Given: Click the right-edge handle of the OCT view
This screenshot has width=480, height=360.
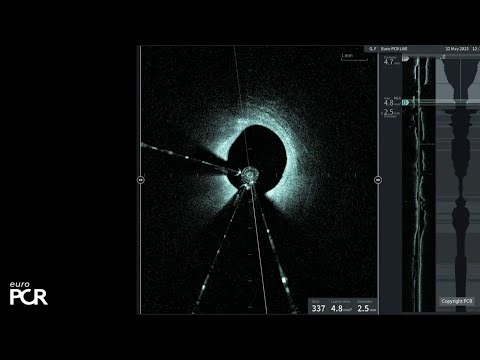Looking at the screenshot, I should point(378,180).
